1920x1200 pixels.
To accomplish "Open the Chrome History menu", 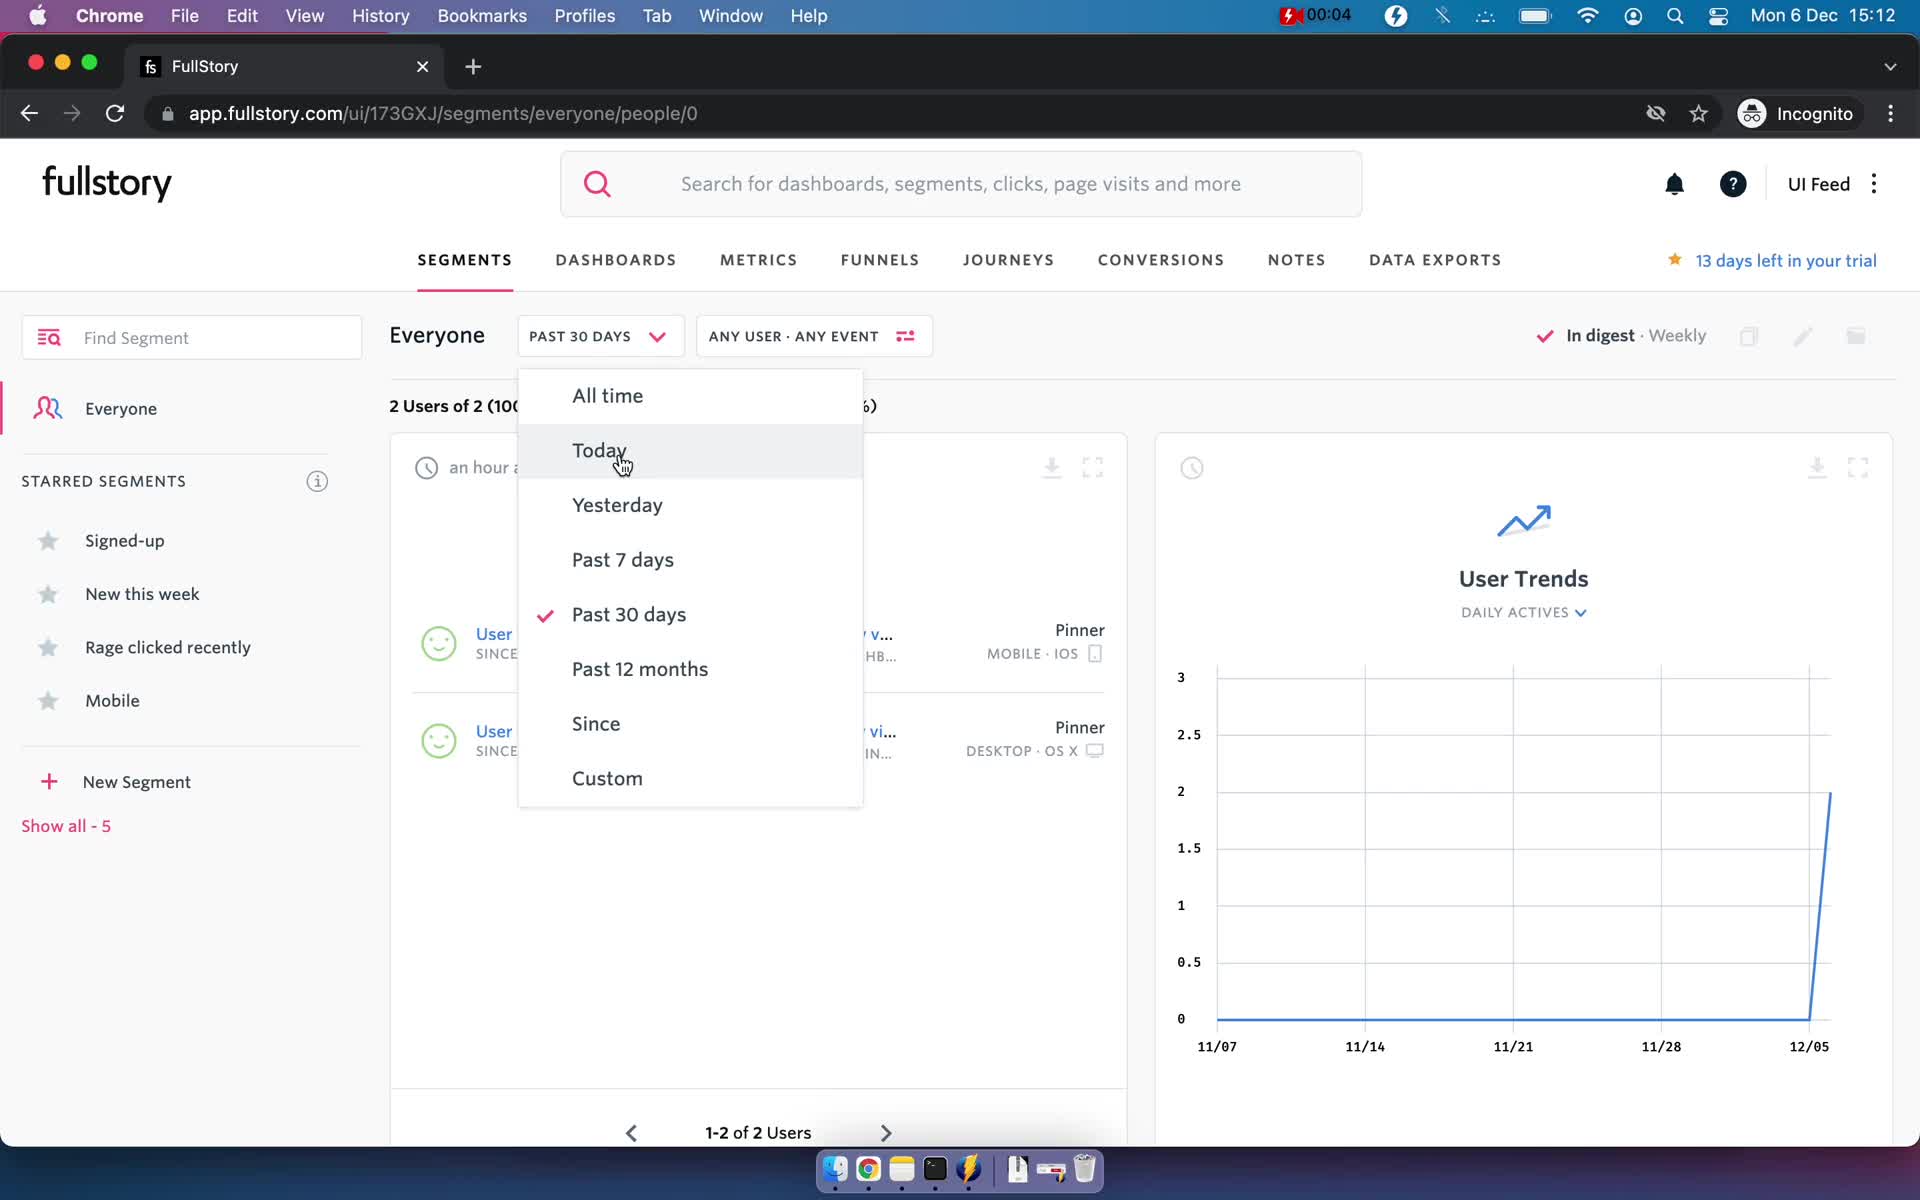I will click(x=380, y=16).
